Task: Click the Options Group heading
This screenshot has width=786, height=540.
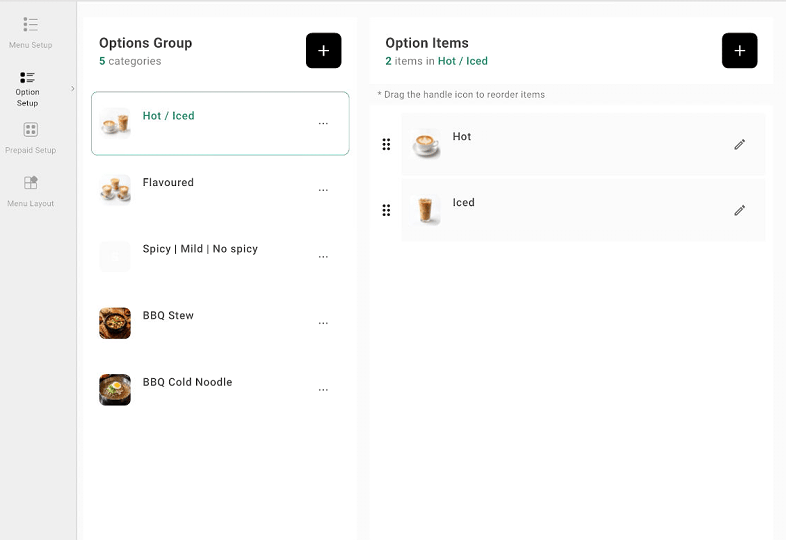Action: pyautogui.click(x=145, y=43)
